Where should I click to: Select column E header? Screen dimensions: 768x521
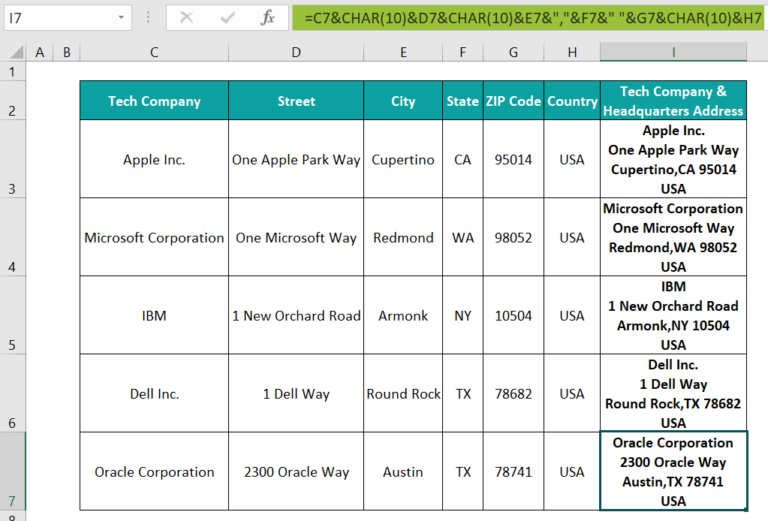click(403, 52)
